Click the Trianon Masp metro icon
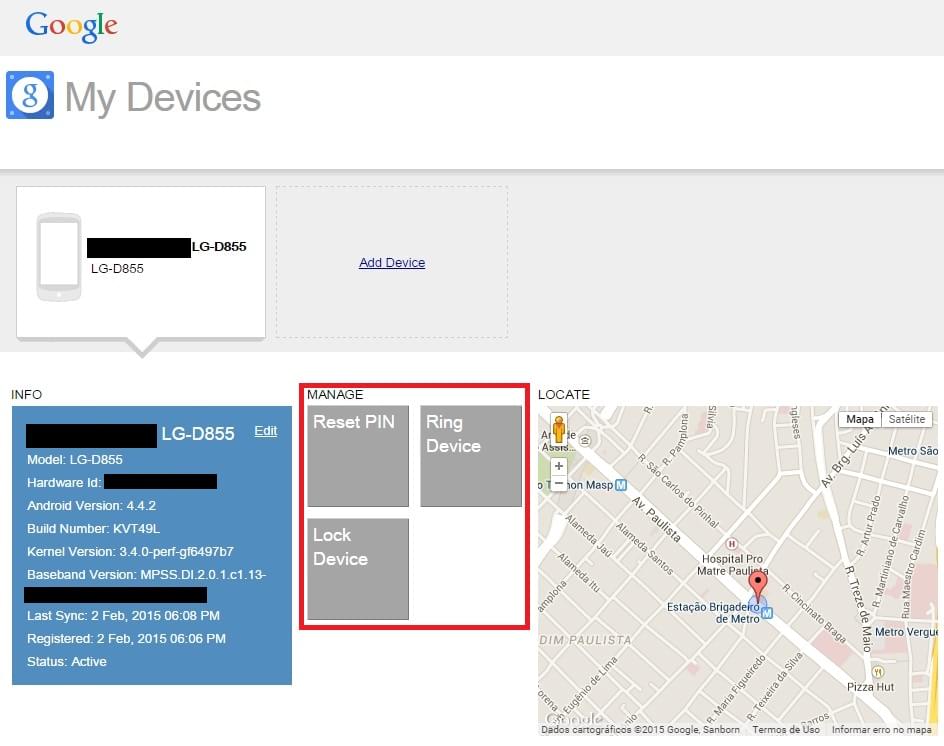 coord(621,485)
